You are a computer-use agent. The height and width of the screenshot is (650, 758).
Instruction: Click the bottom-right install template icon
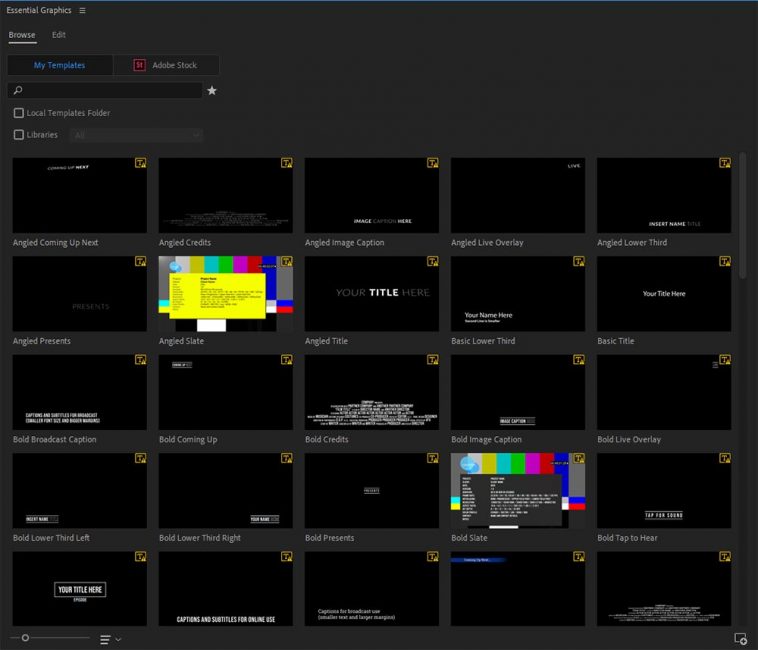pyautogui.click(x=740, y=639)
